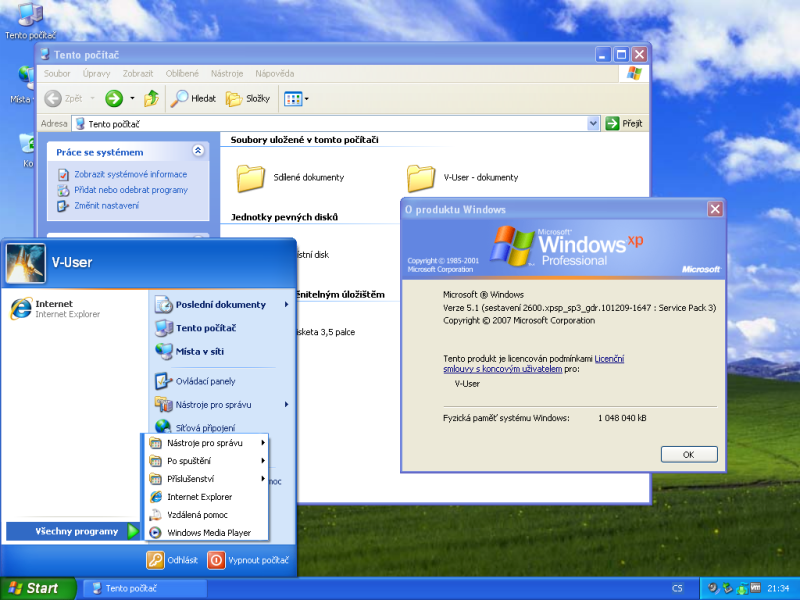Click Všechny programy button
This screenshot has height=600, width=800.
pos(72,531)
